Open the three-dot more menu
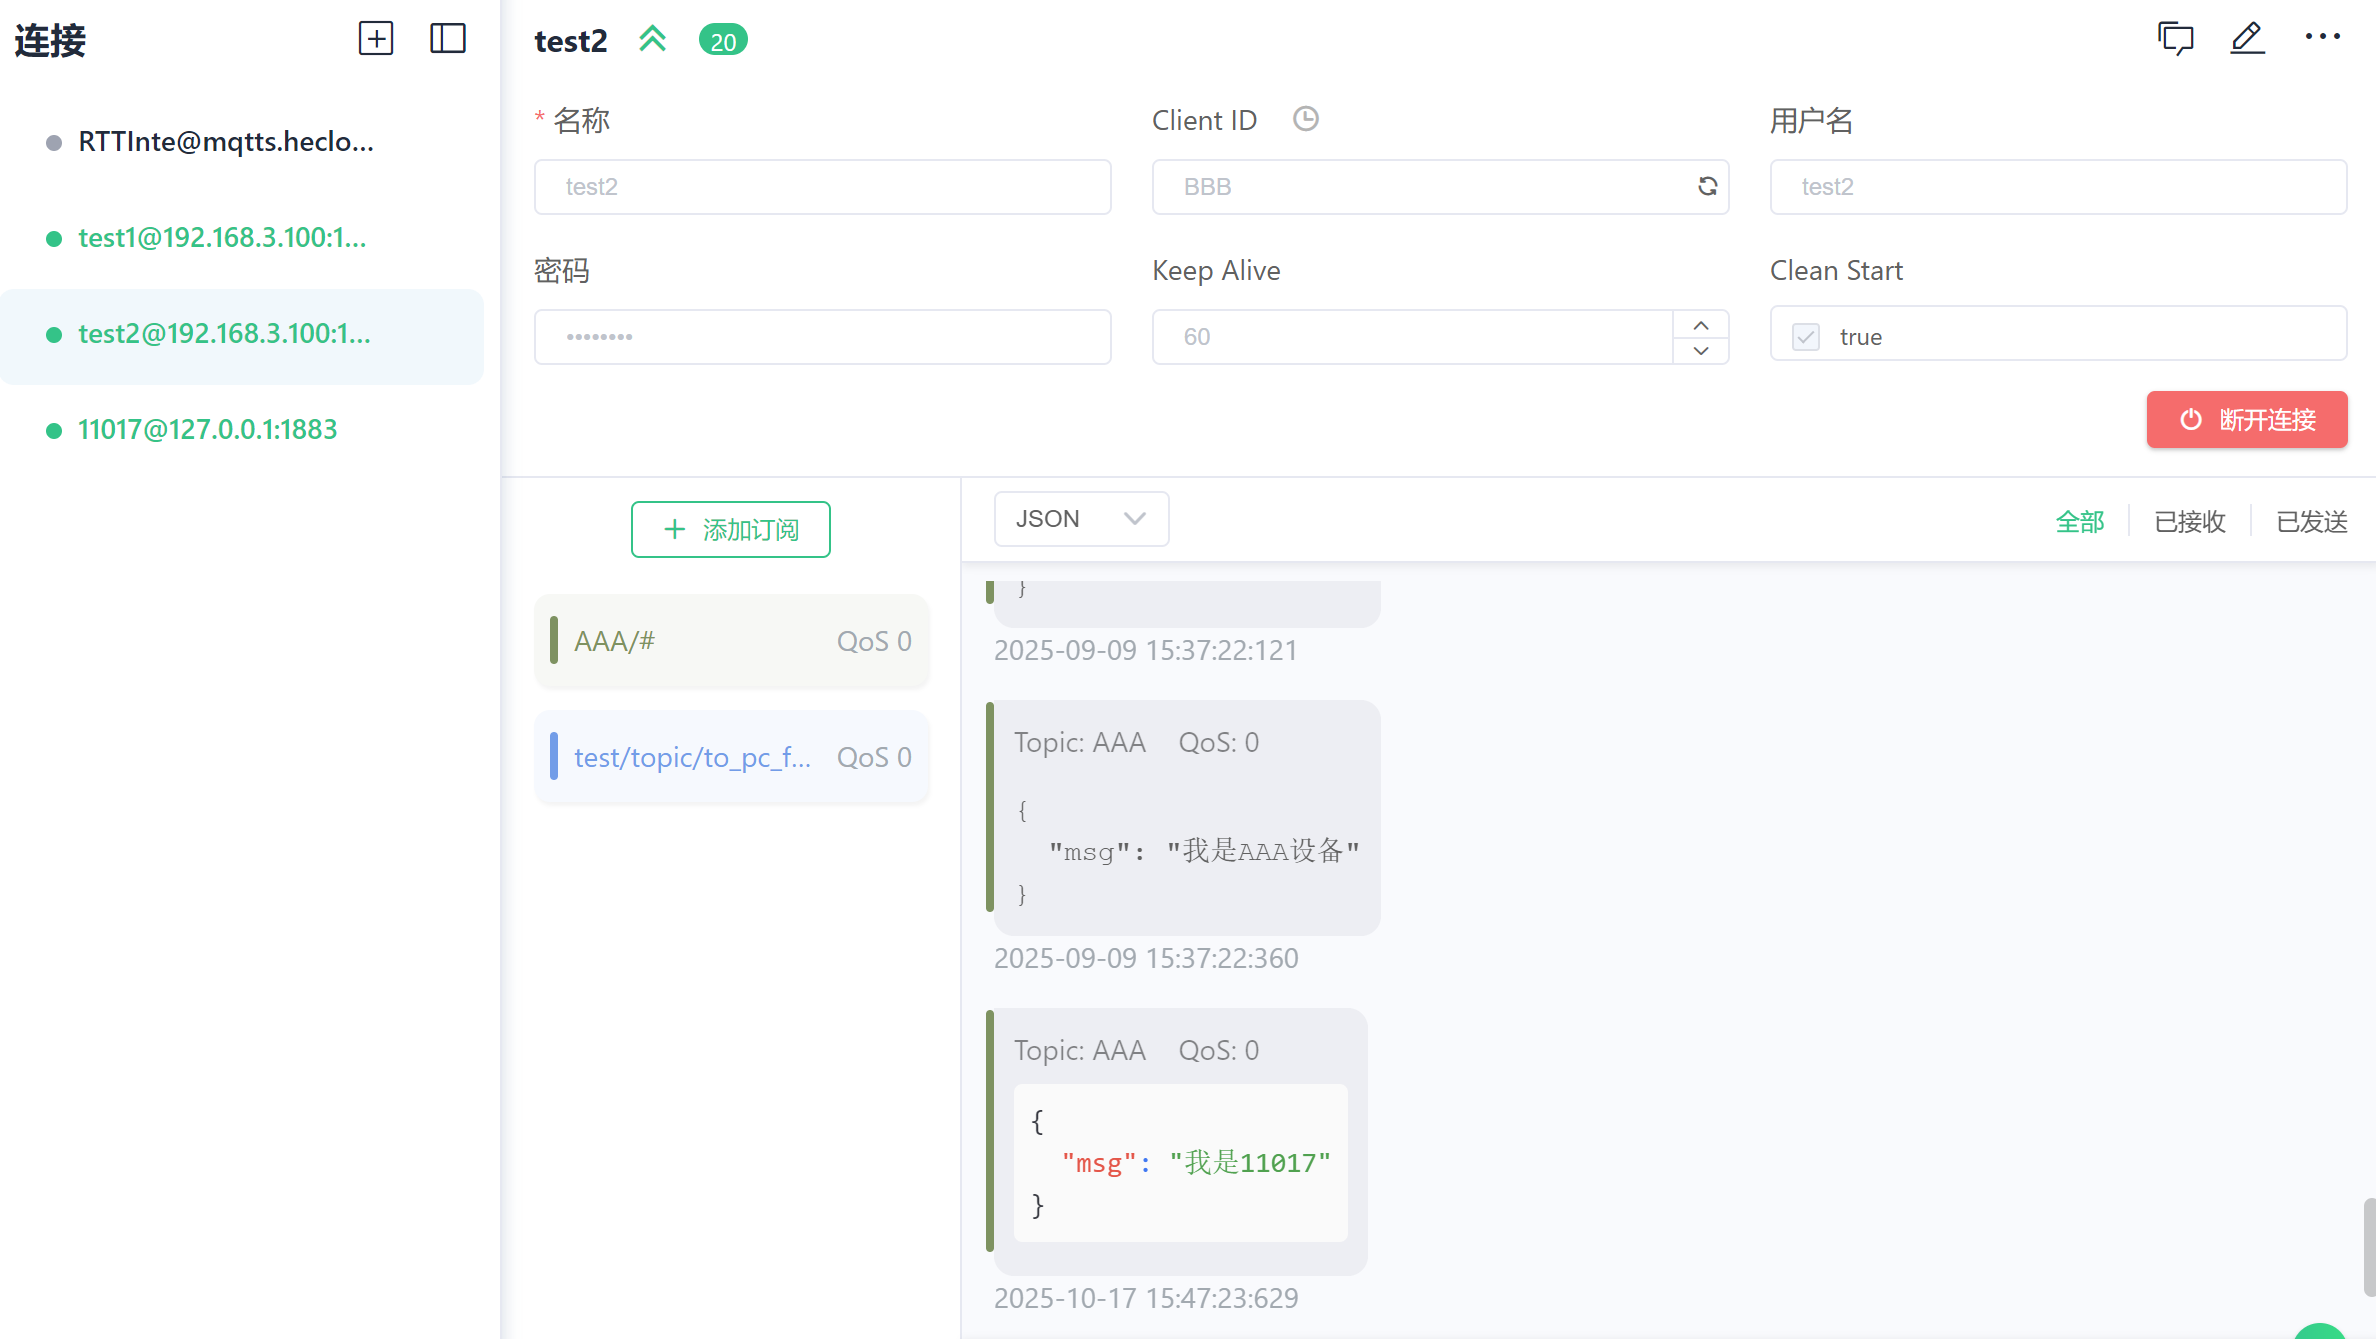This screenshot has height=1339, width=2376. (x=2322, y=37)
